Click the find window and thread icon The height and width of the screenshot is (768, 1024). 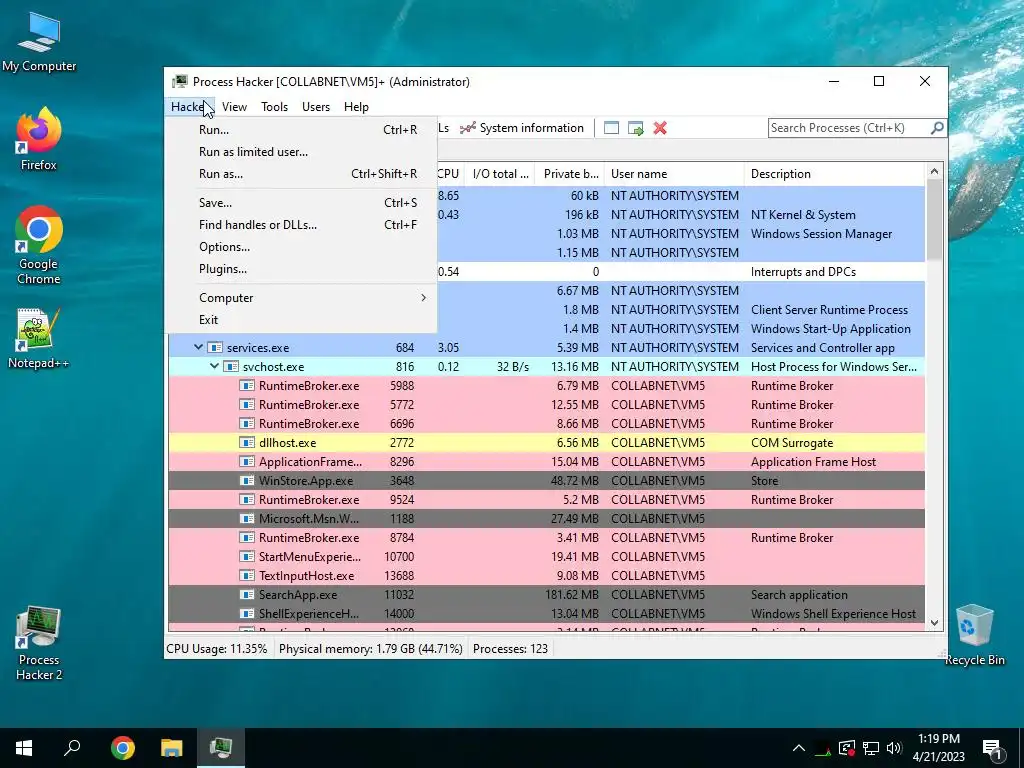(635, 128)
